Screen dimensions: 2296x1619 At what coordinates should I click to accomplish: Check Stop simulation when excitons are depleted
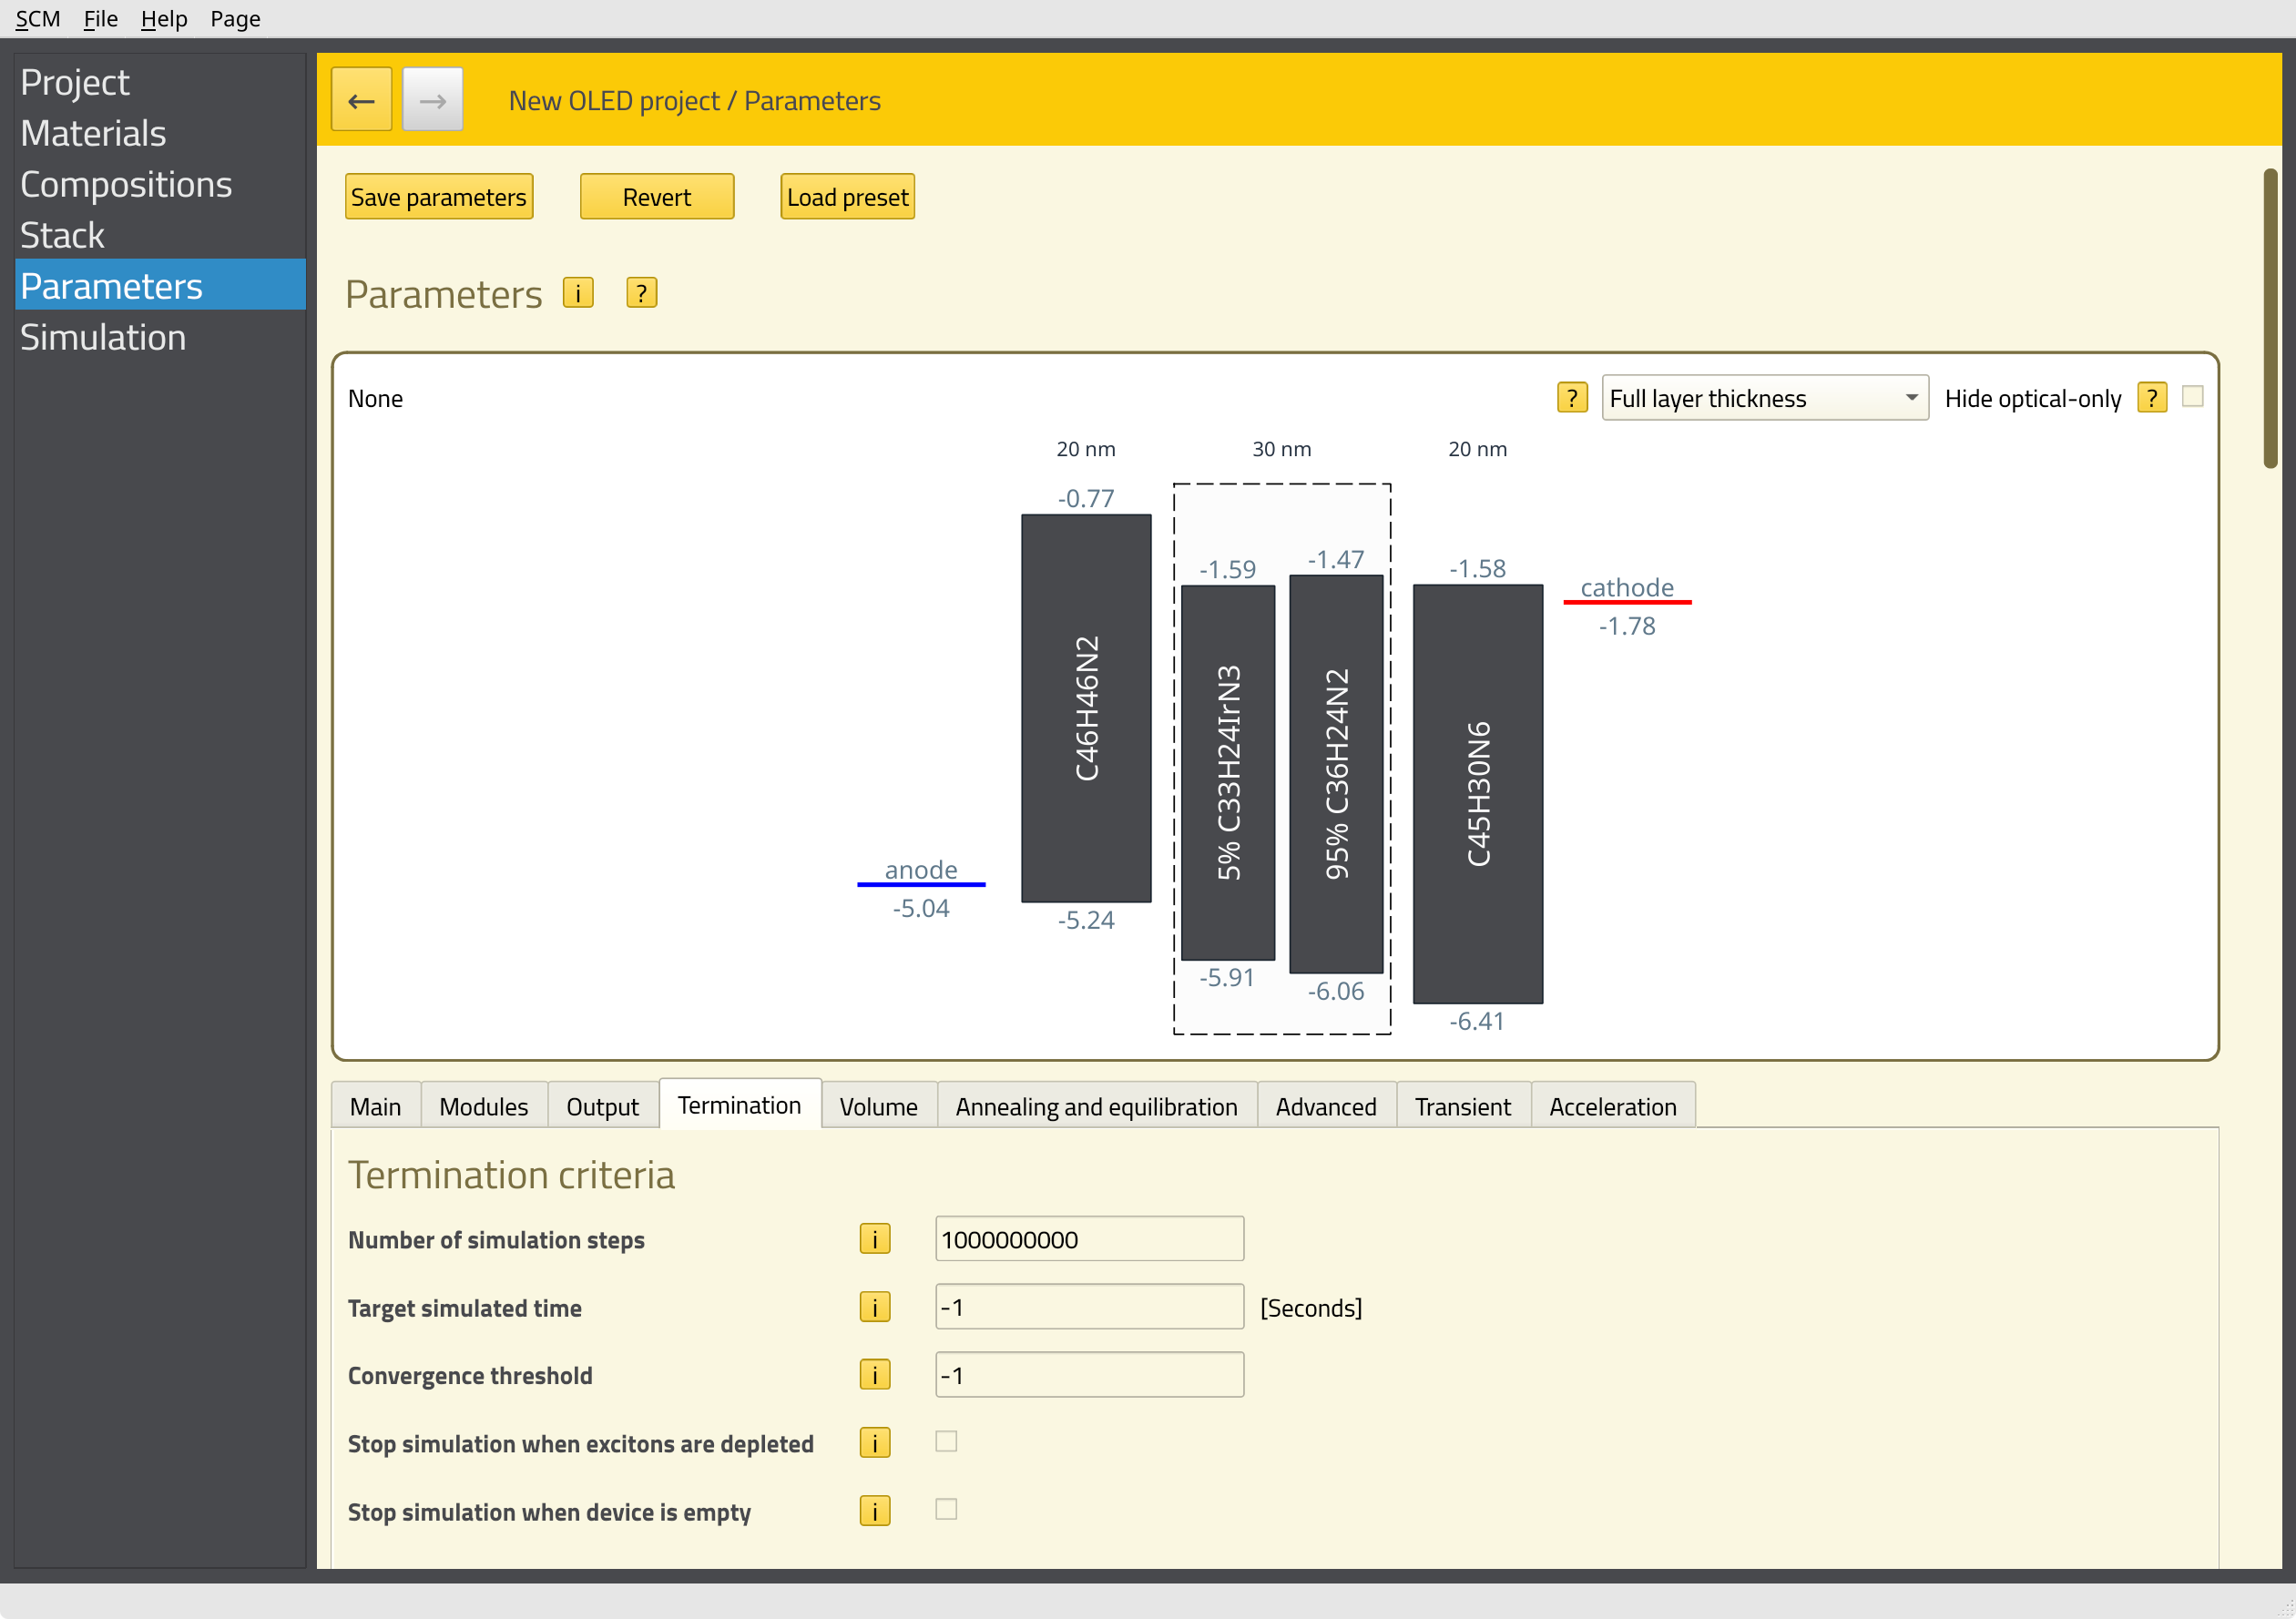(945, 1441)
